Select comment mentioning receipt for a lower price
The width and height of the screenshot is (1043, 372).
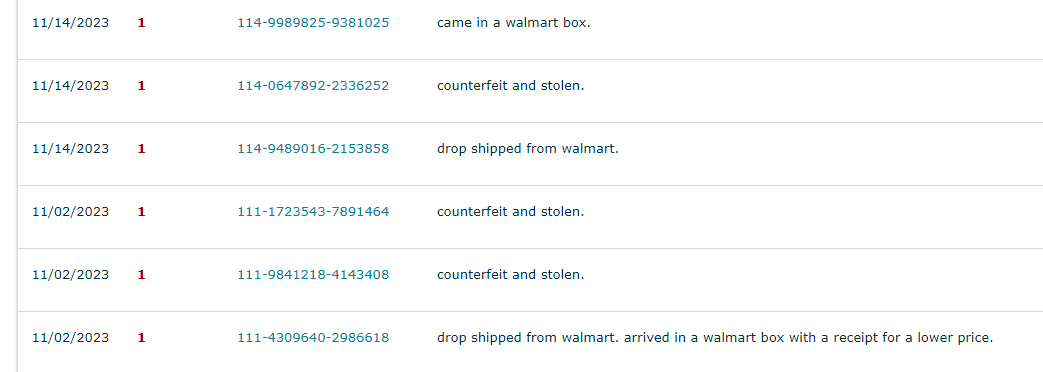[x=715, y=338]
